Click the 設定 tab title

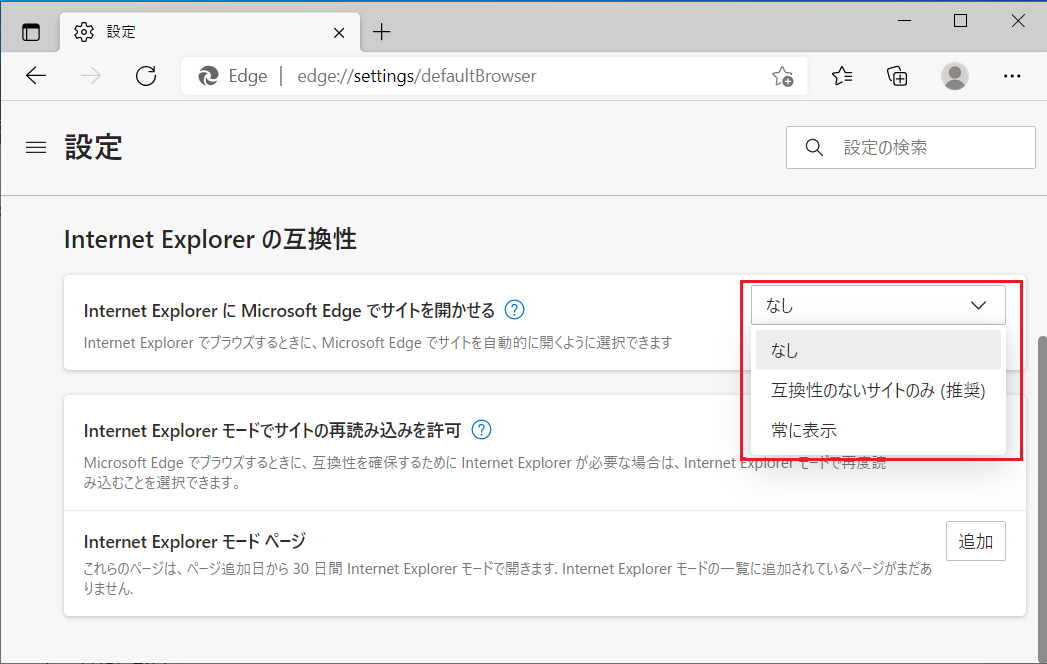(x=121, y=32)
